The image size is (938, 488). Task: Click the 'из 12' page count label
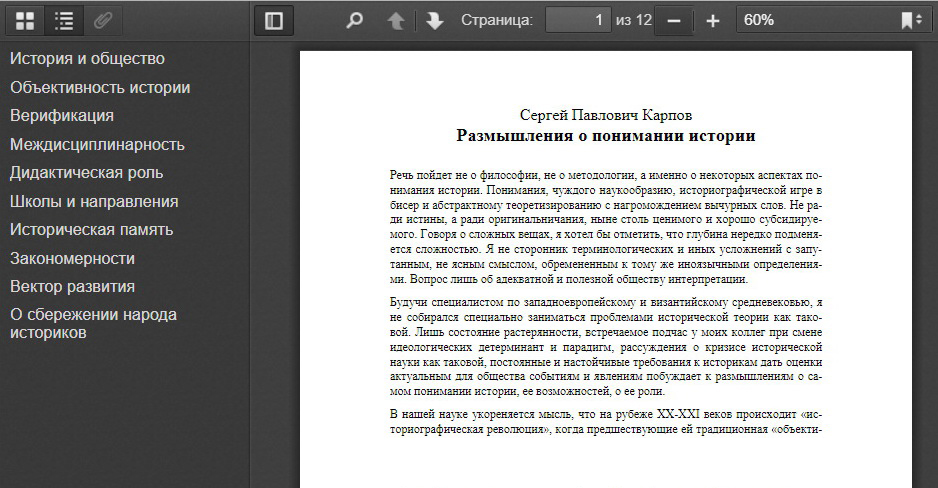click(634, 20)
